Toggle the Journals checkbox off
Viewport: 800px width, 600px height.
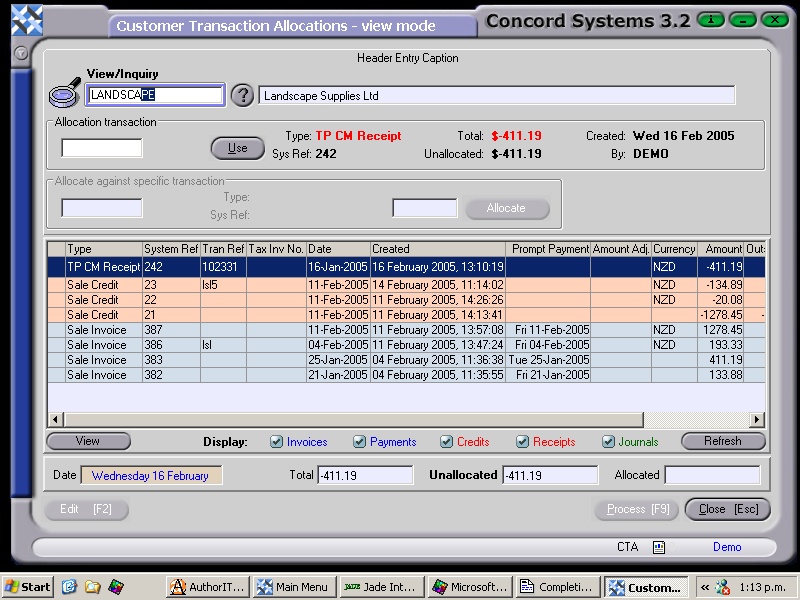tap(606, 441)
